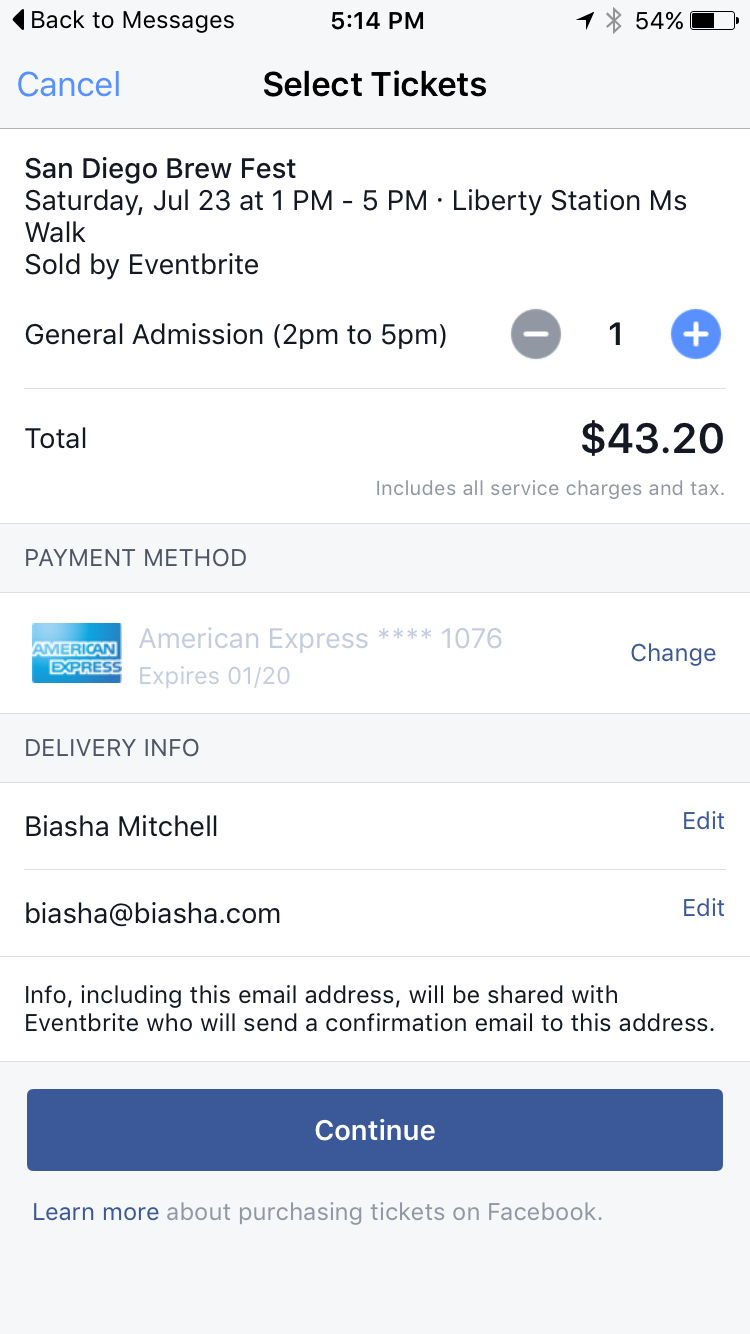
Task: Tap the plus button to add a ticket
Action: click(x=696, y=334)
